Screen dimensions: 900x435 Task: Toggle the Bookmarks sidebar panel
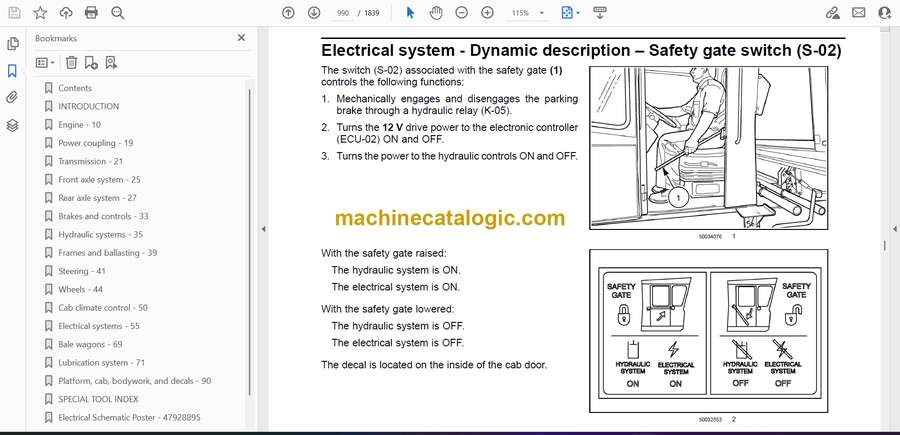(x=12, y=71)
